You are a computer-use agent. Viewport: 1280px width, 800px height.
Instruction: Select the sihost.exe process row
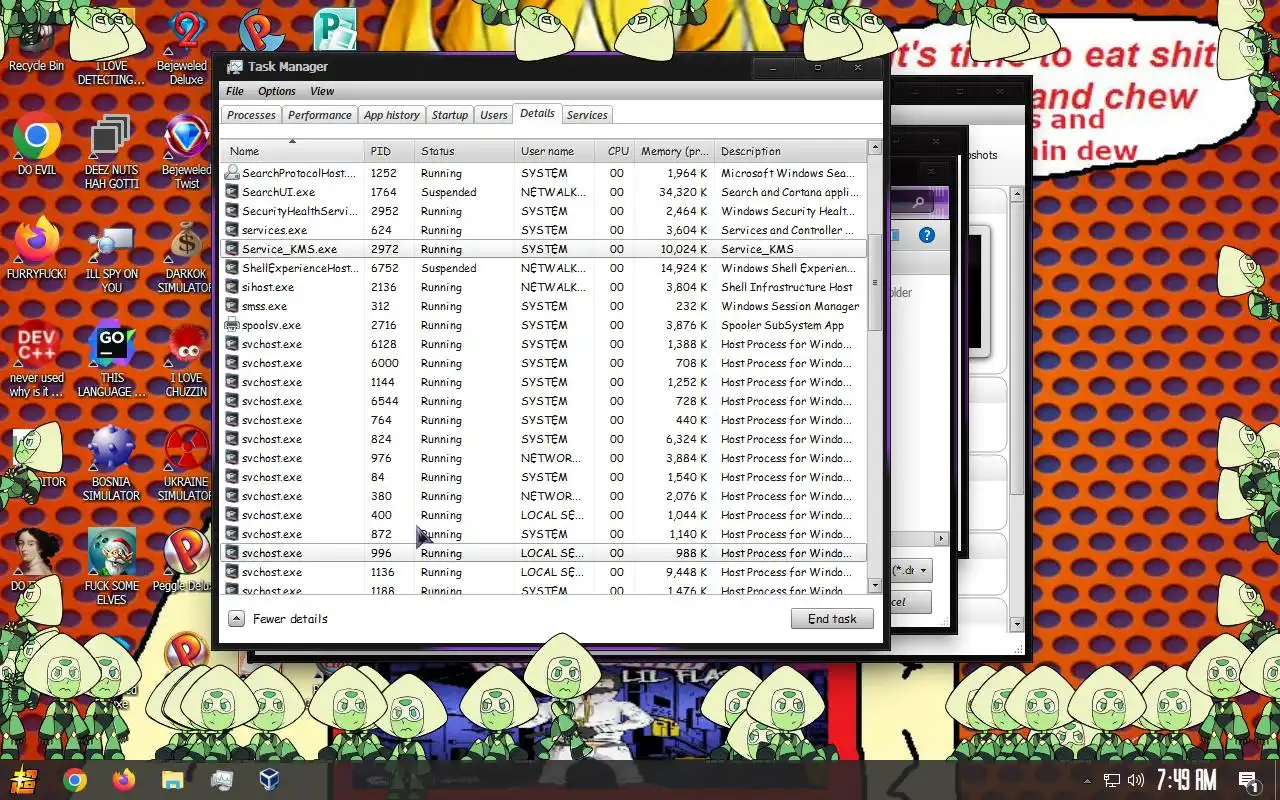point(544,287)
